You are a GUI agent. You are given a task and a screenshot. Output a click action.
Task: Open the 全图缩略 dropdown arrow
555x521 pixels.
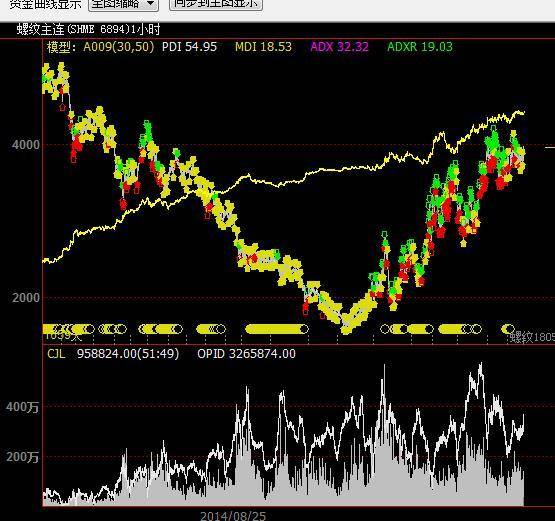pos(150,4)
